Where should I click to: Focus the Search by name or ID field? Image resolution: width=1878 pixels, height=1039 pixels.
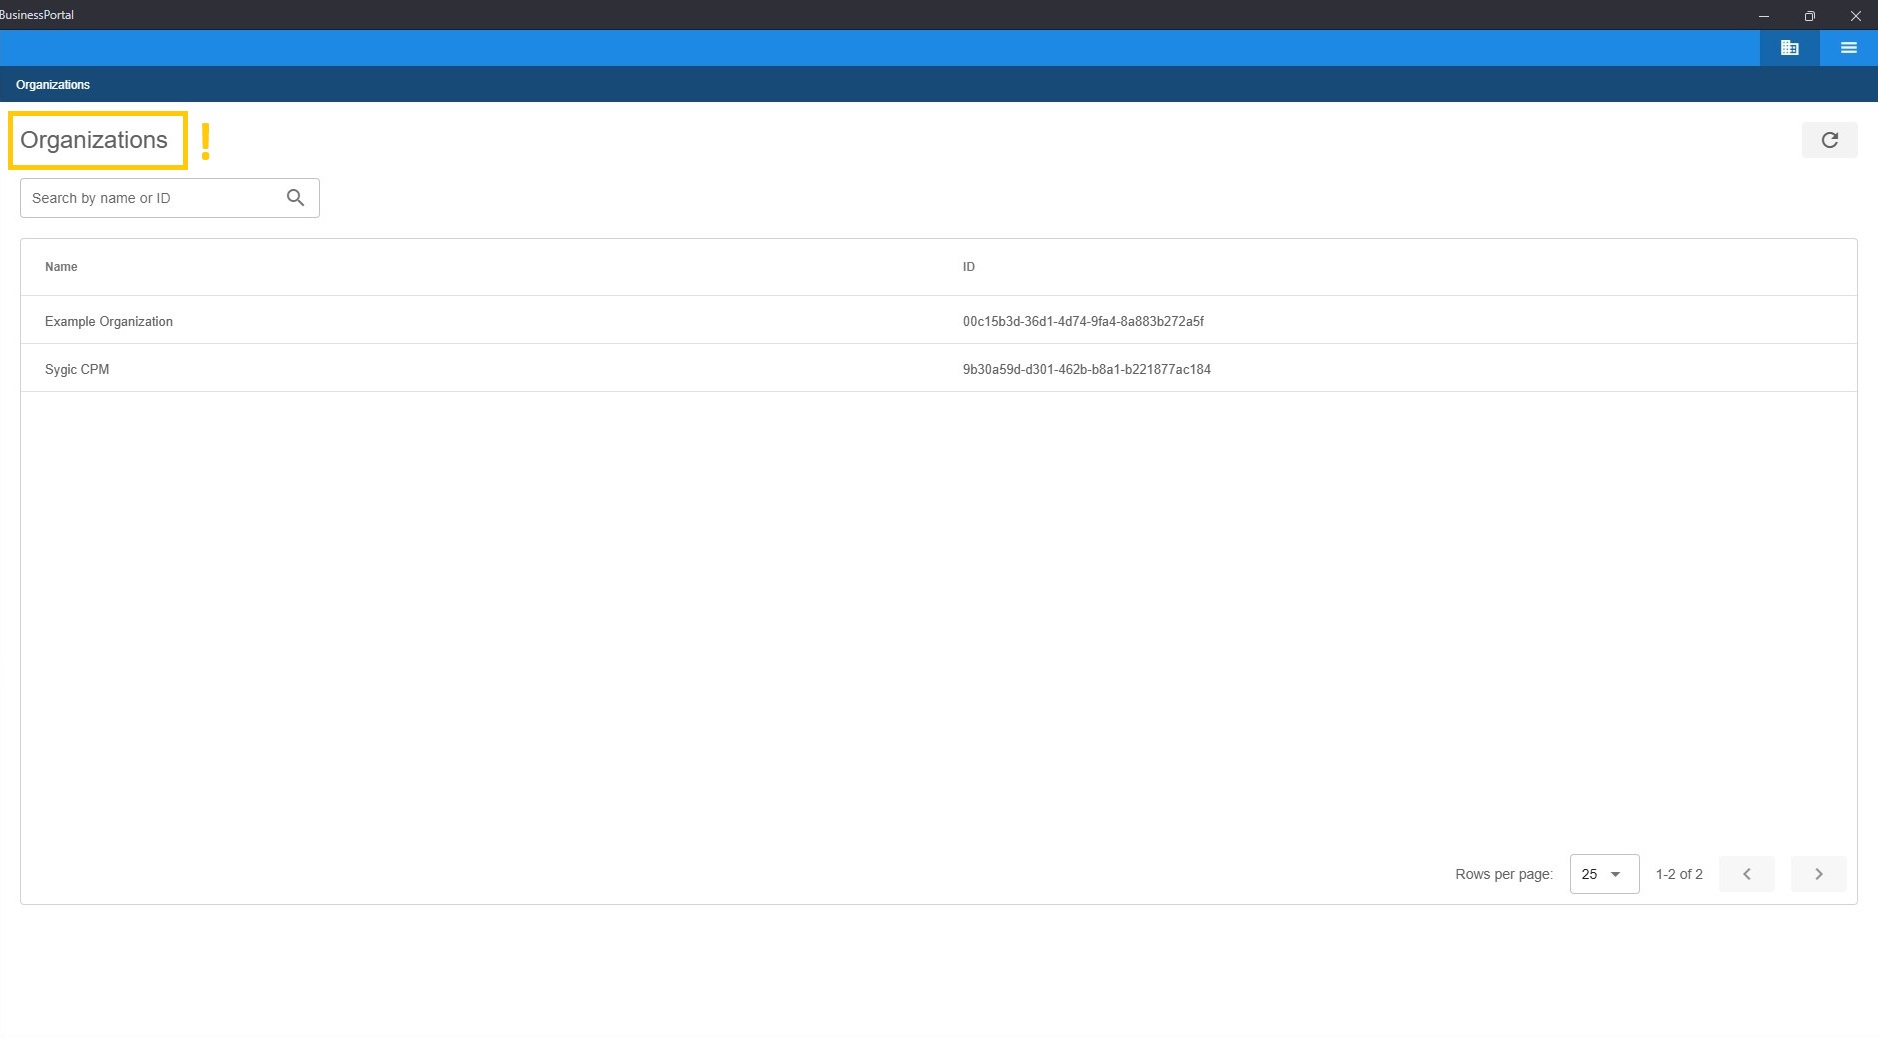tap(150, 198)
